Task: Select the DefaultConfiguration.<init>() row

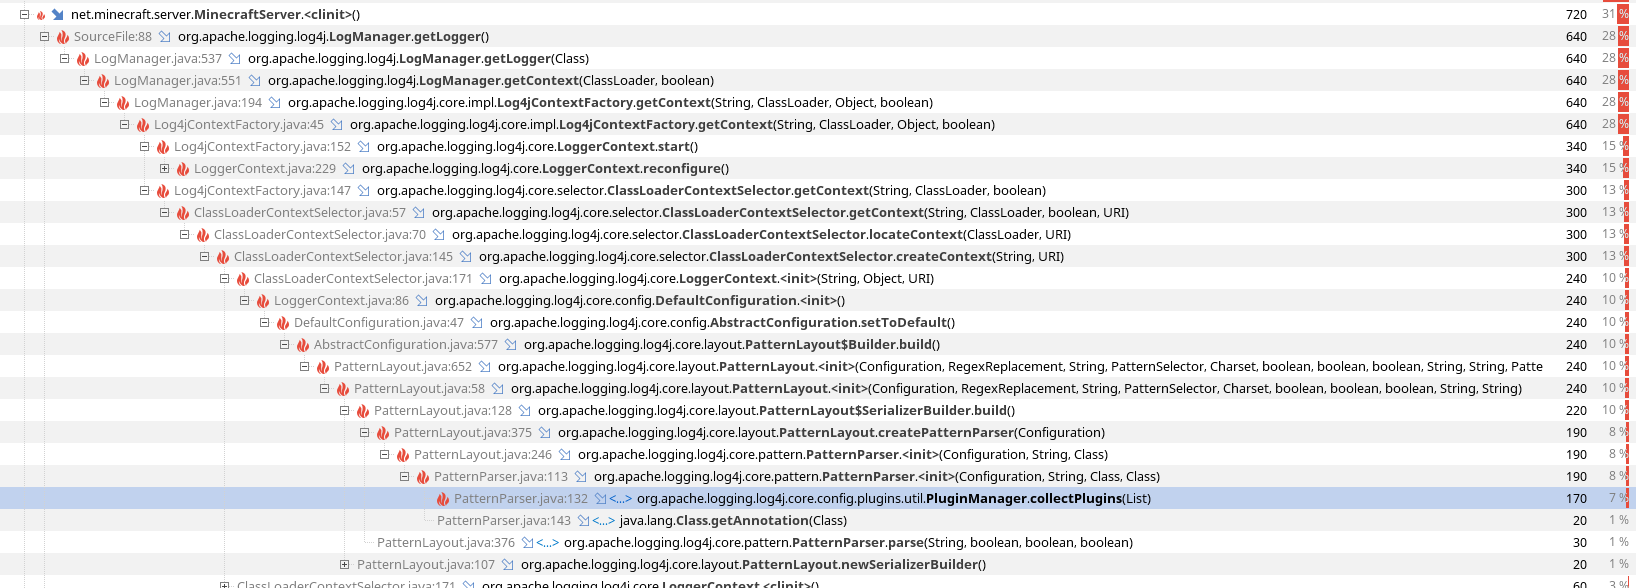Action: pyautogui.click(x=639, y=301)
